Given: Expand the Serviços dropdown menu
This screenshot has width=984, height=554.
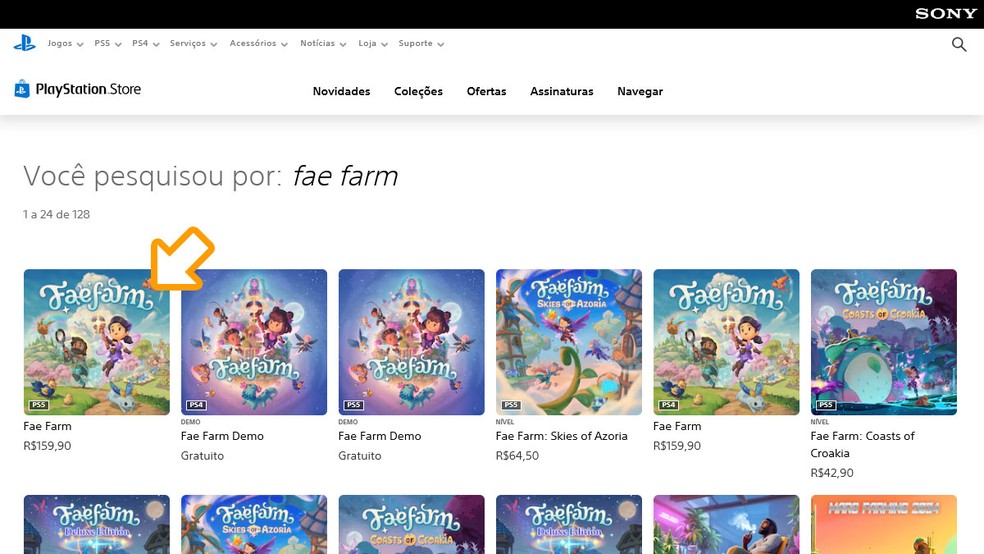Looking at the screenshot, I should pos(193,43).
